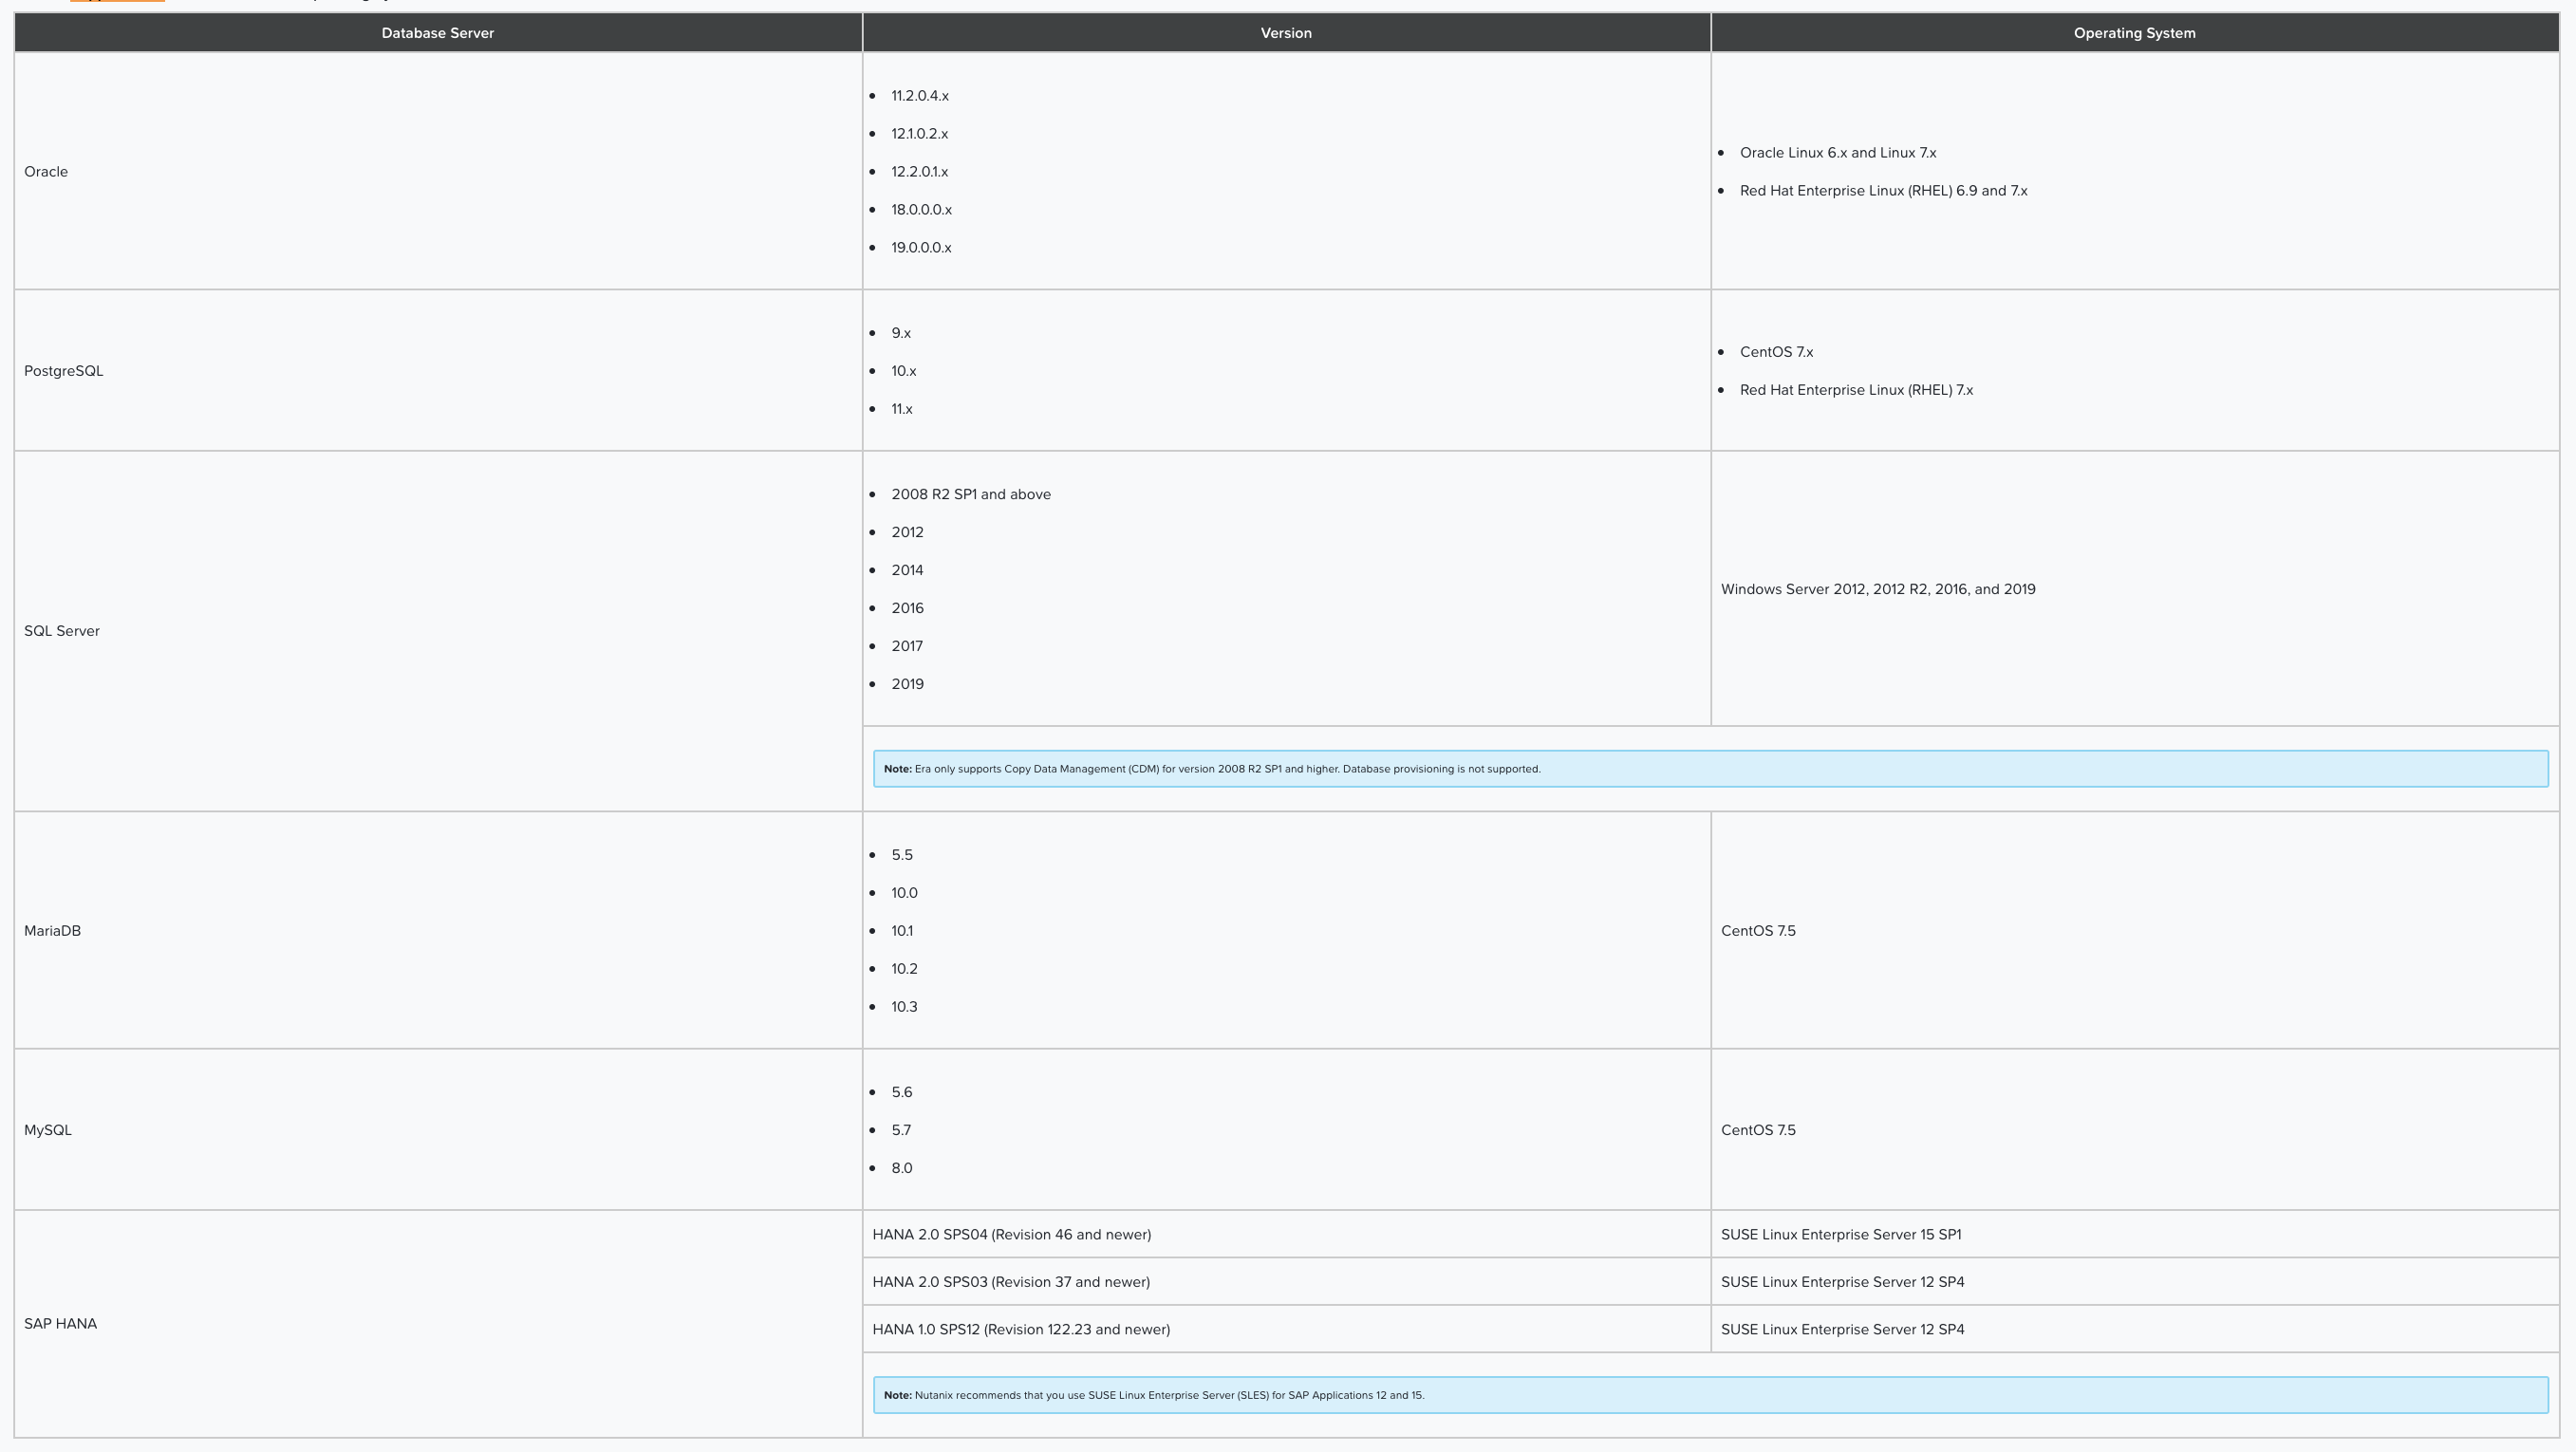Select SUSE Linux Enterprise Server 15 SP1

pyautogui.click(x=1841, y=1235)
